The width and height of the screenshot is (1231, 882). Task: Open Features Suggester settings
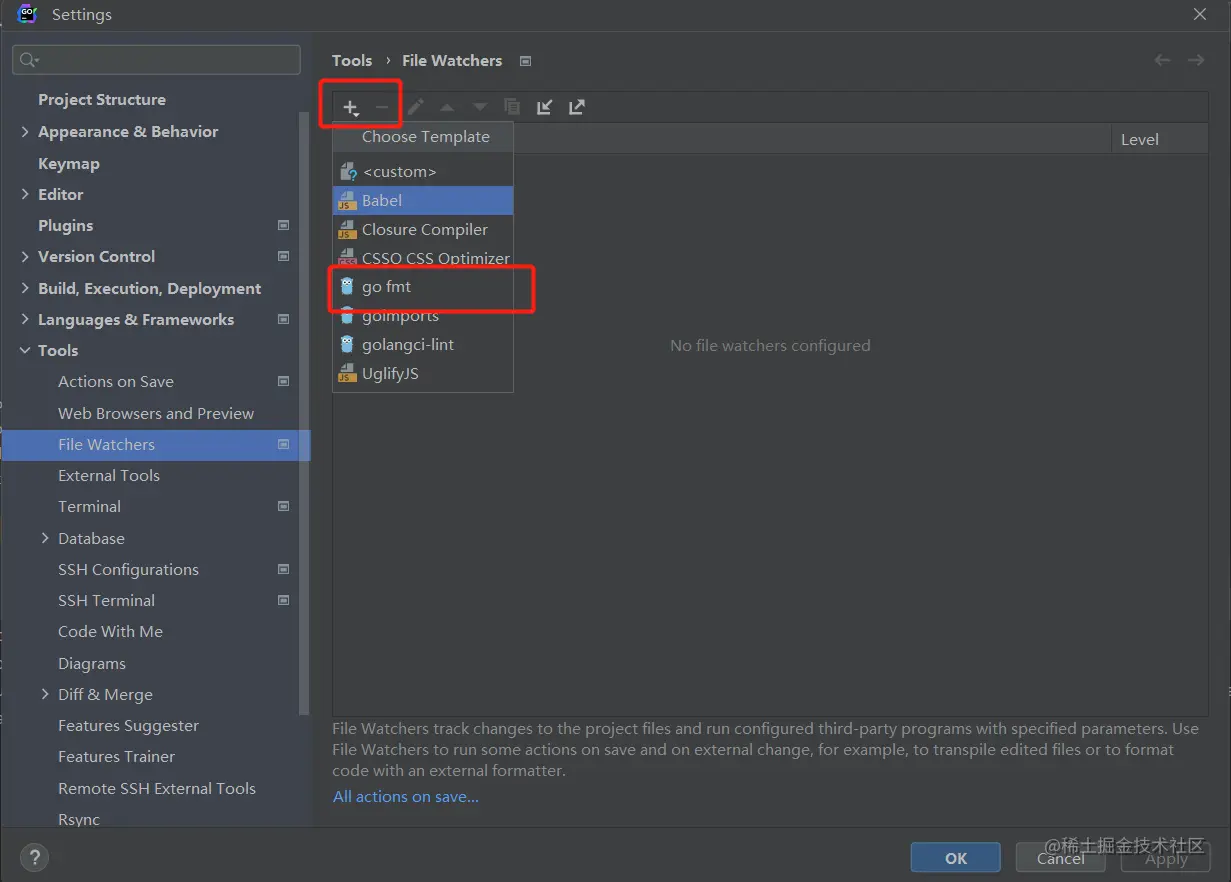coord(128,726)
